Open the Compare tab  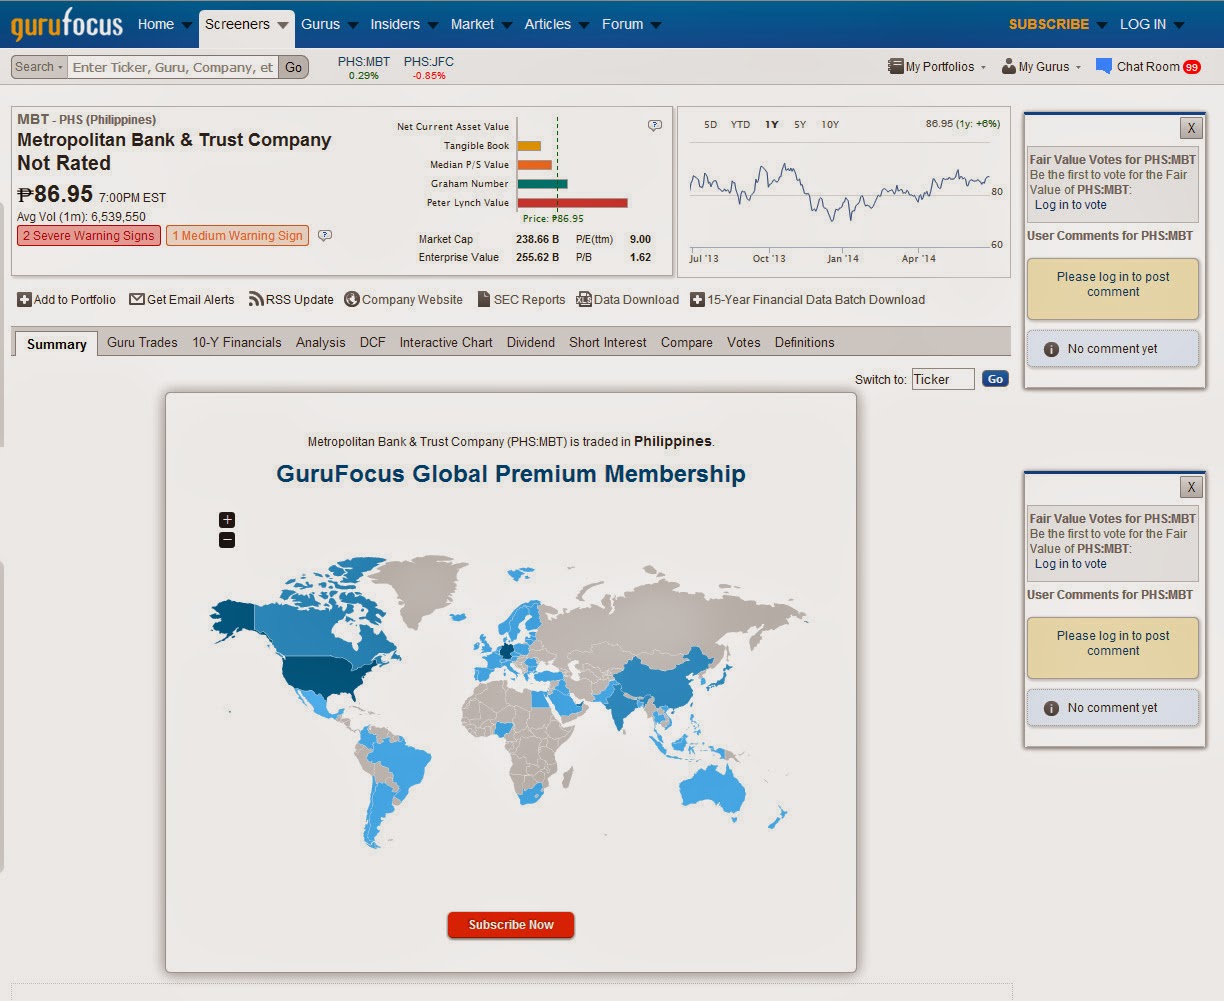pyautogui.click(x=687, y=342)
